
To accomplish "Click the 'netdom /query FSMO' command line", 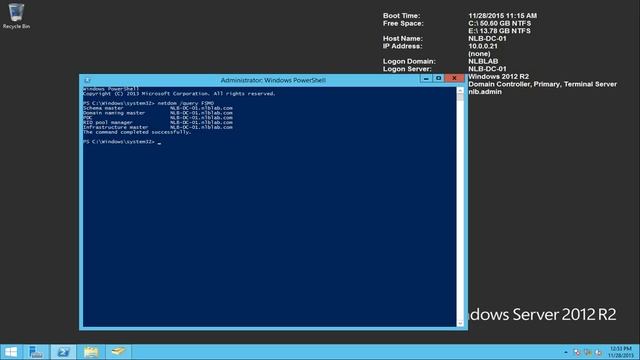I will pyautogui.click(x=149, y=103).
